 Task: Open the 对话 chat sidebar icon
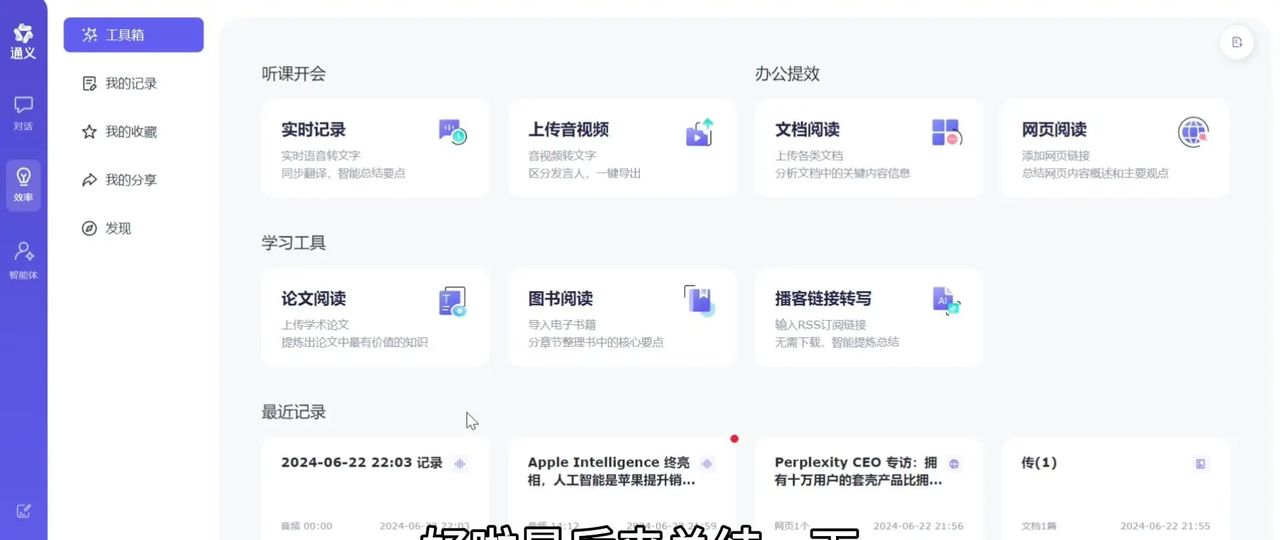[x=23, y=104]
